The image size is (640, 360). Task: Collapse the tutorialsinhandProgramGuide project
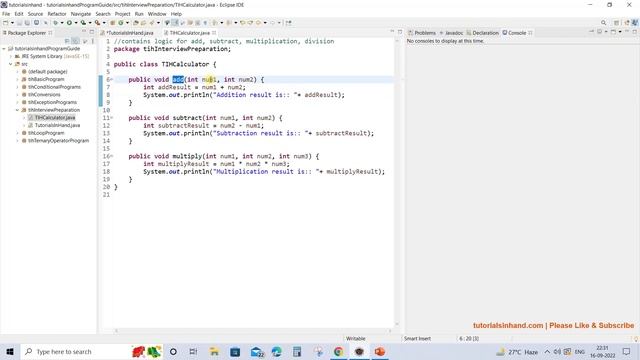[x=4, y=49]
